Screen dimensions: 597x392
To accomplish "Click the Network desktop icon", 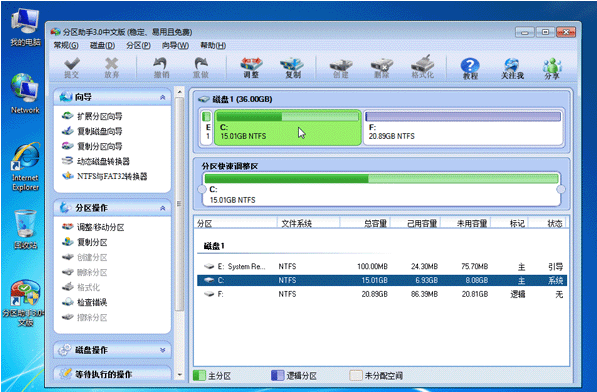I will [25, 94].
